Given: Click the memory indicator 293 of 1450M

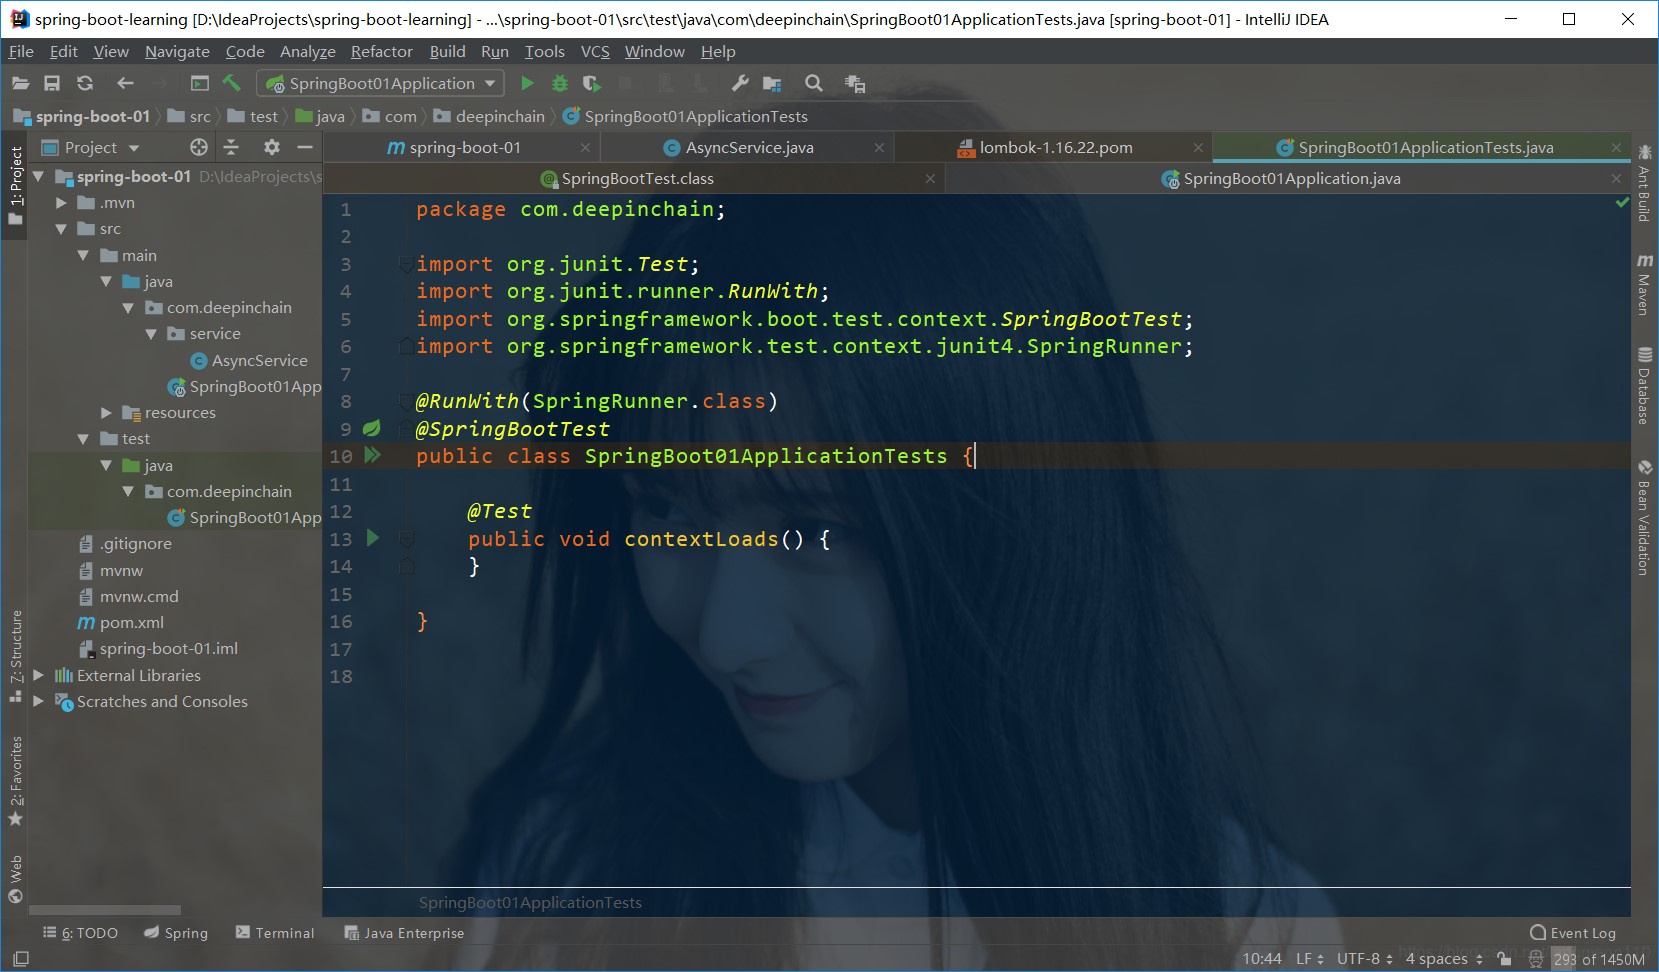Looking at the screenshot, I should pyautogui.click(x=1597, y=959).
